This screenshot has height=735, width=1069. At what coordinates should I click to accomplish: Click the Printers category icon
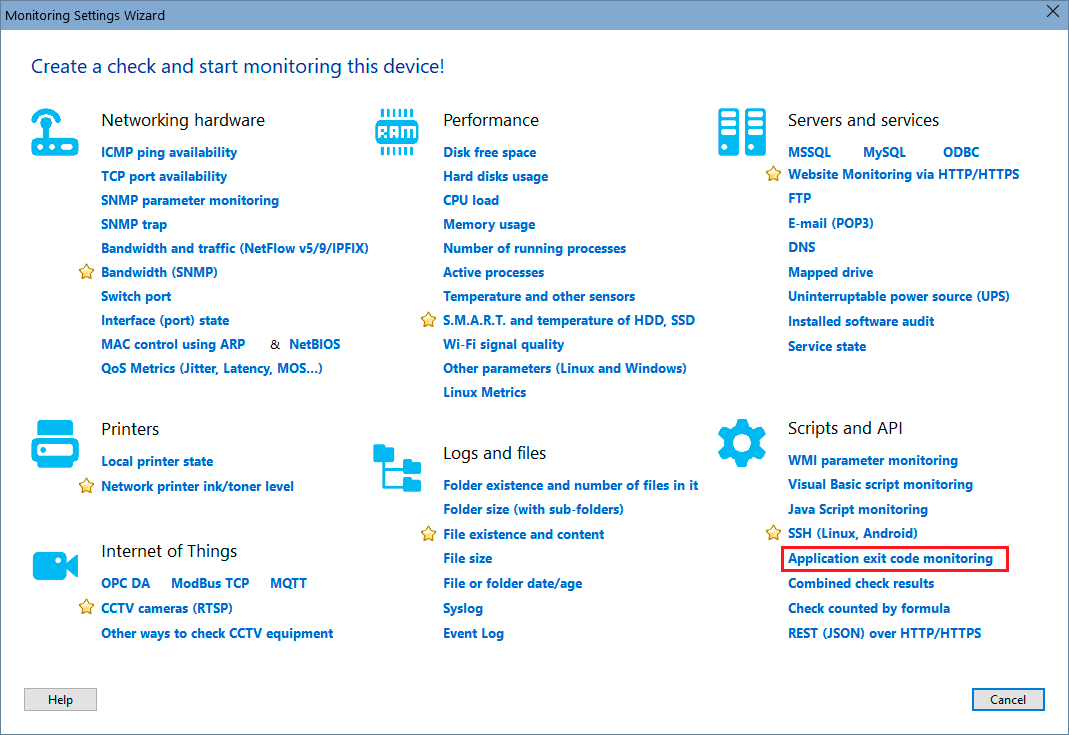point(55,442)
